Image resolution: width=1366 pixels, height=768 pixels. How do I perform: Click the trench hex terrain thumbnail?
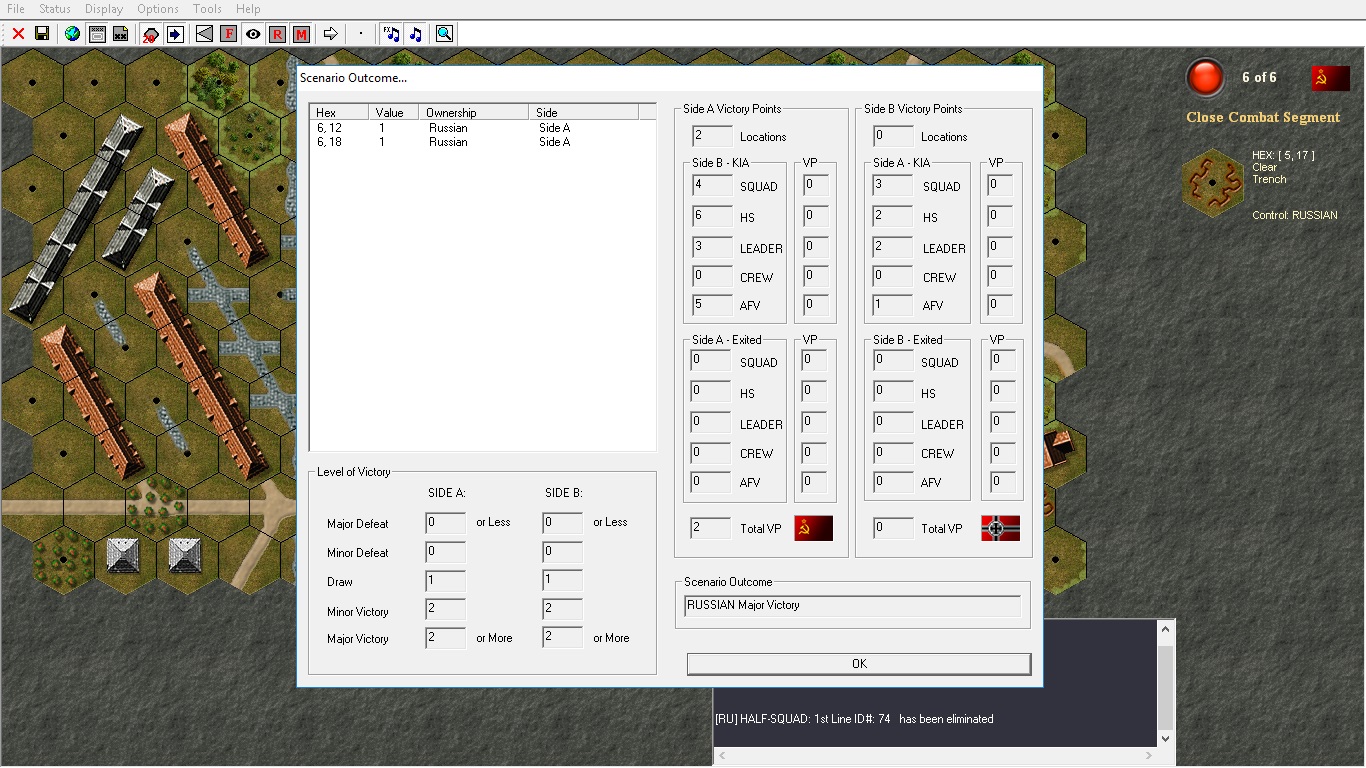coord(1213,183)
